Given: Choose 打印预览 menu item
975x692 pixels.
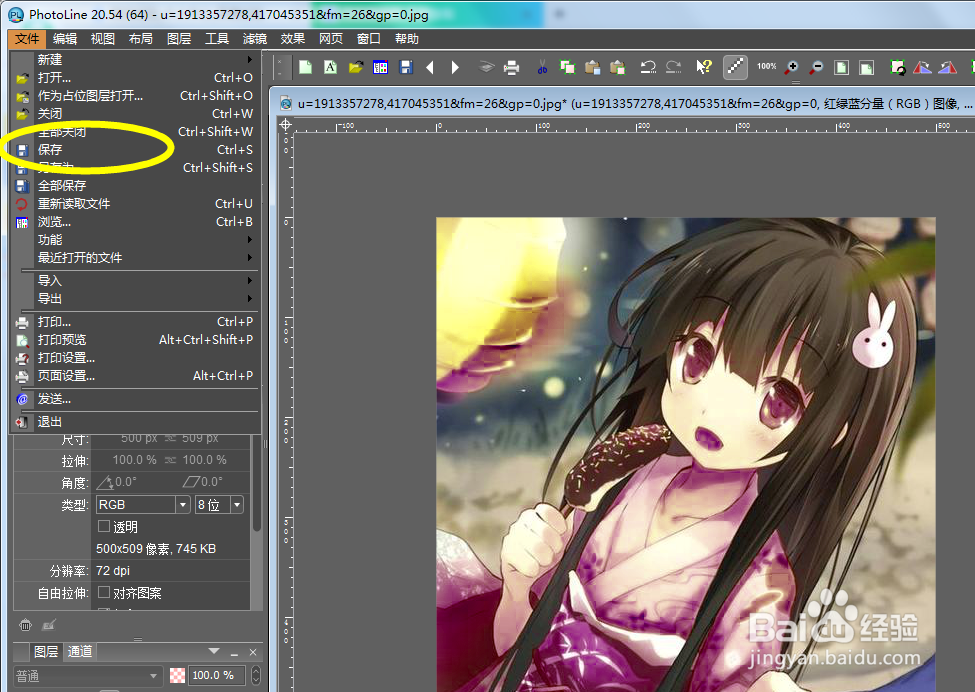Looking at the screenshot, I should click(x=135, y=339).
